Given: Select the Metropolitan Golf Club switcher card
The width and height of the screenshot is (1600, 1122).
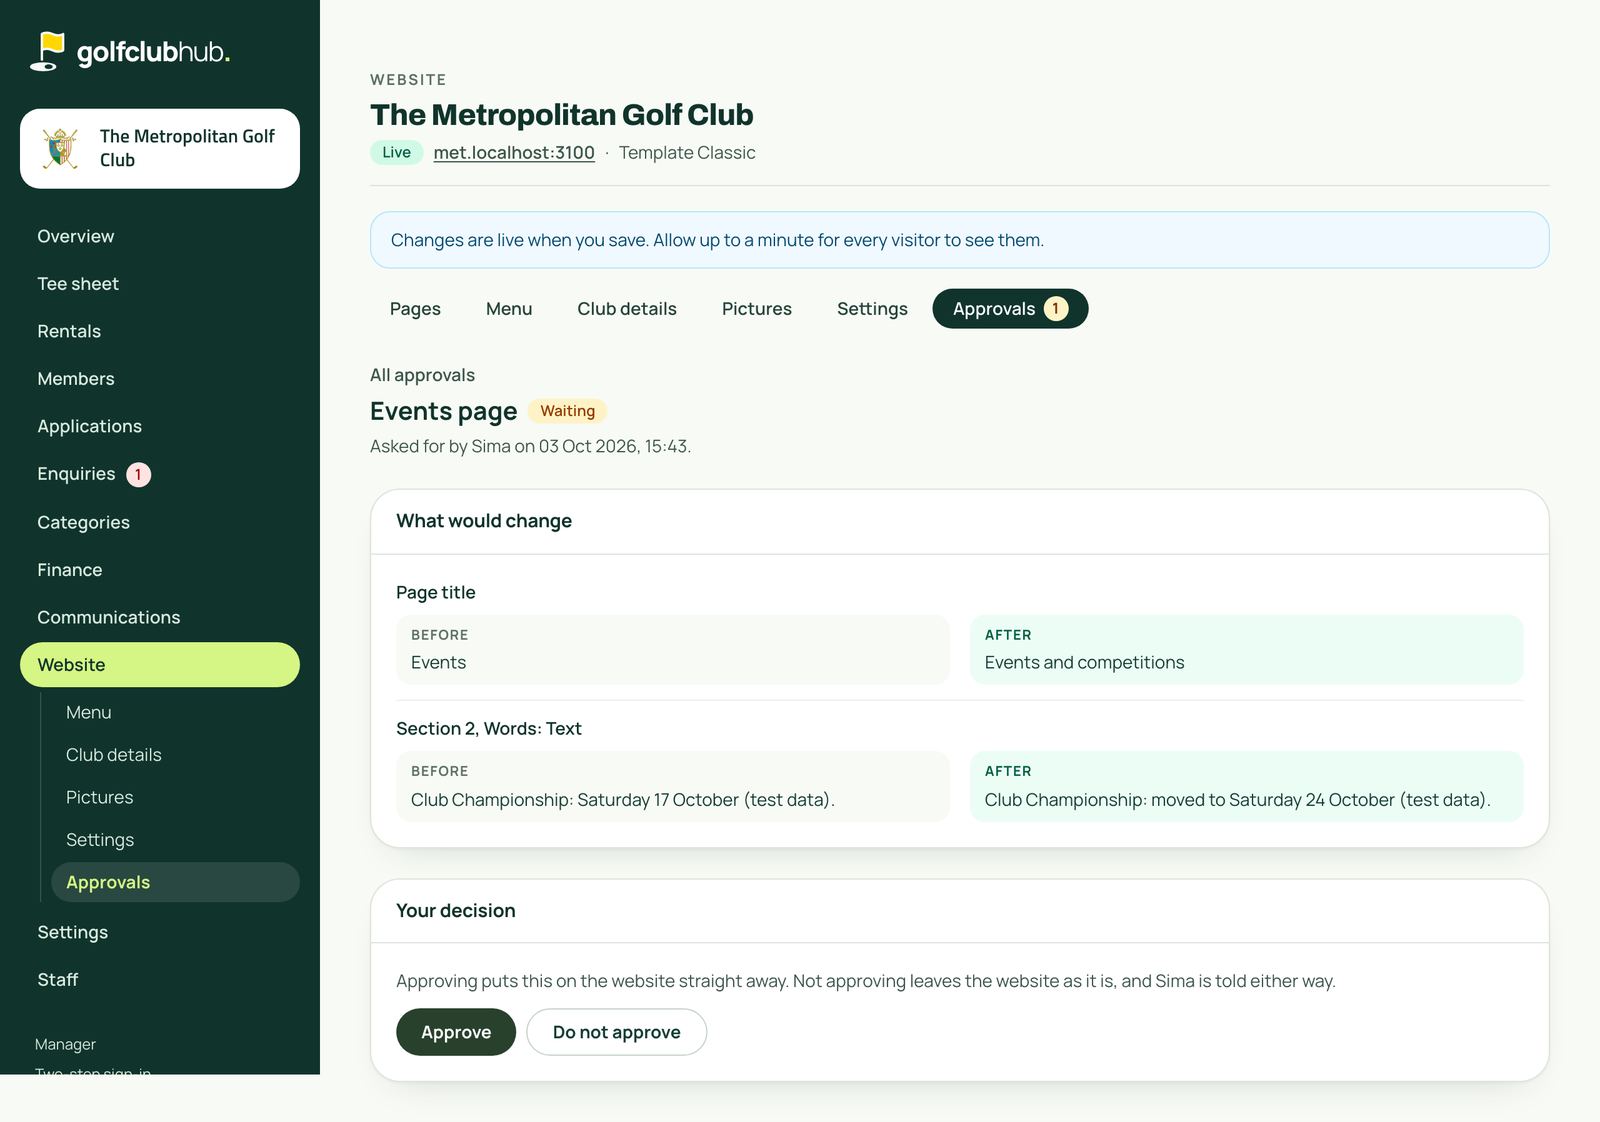Looking at the screenshot, I should [160, 149].
